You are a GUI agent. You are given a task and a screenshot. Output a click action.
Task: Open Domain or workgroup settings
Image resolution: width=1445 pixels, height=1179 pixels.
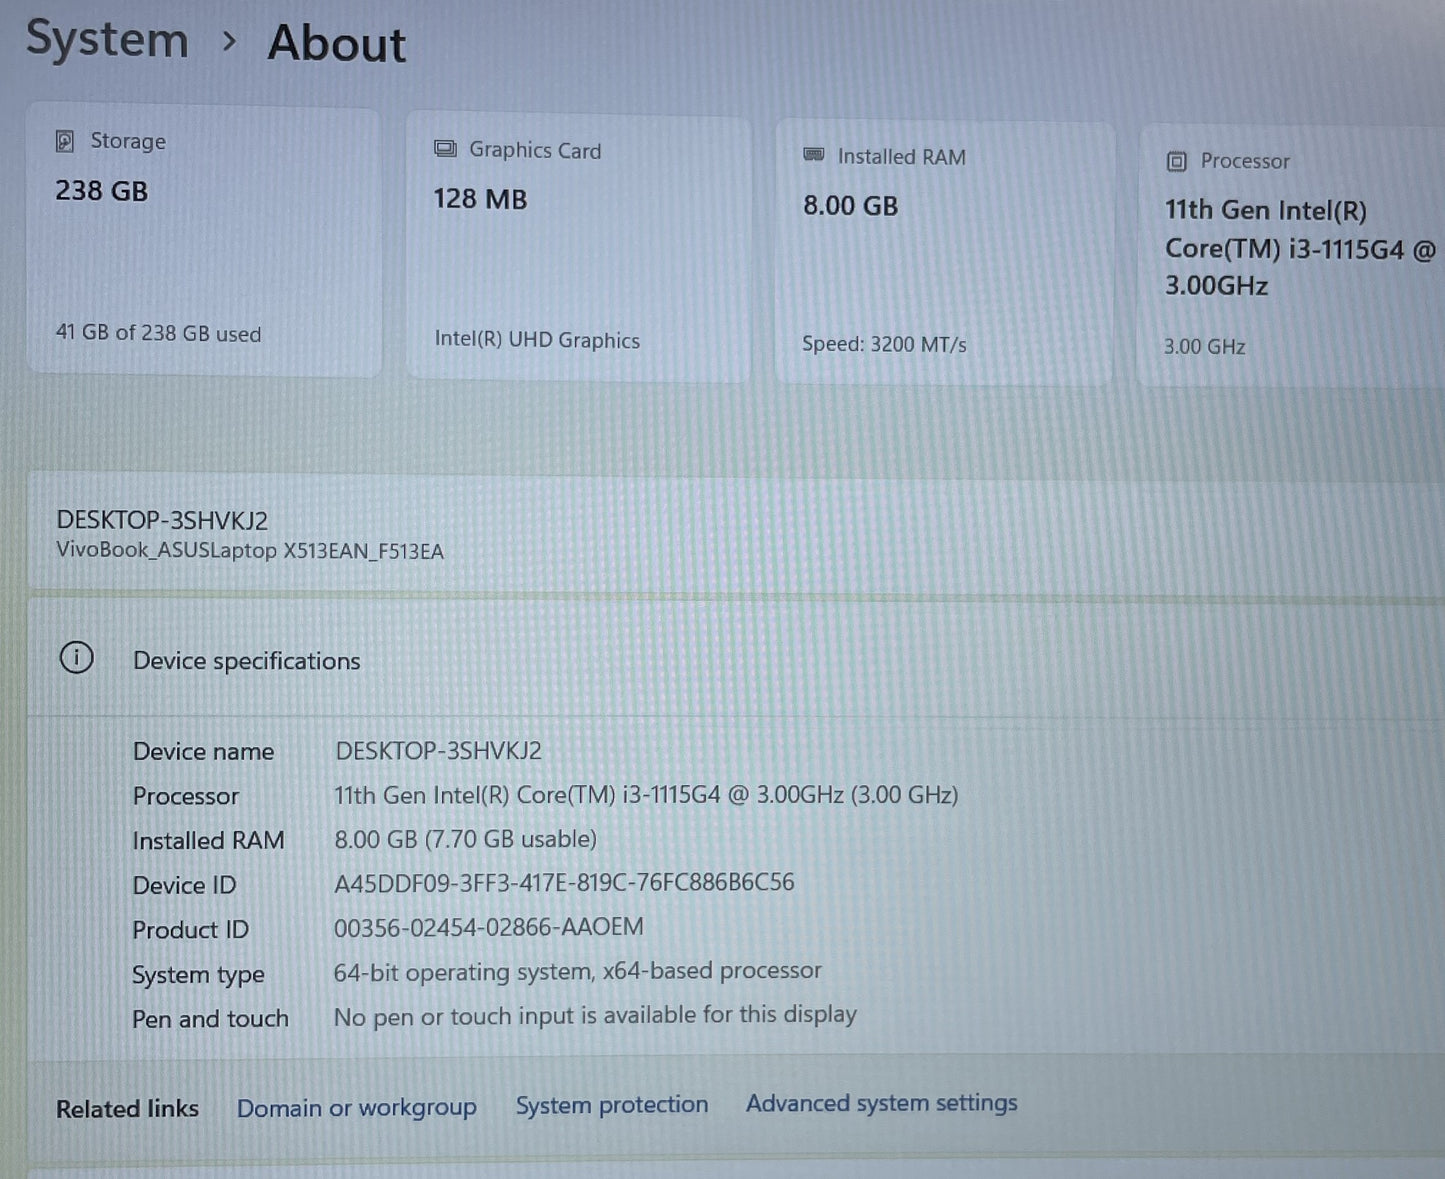click(x=356, y=1107)
